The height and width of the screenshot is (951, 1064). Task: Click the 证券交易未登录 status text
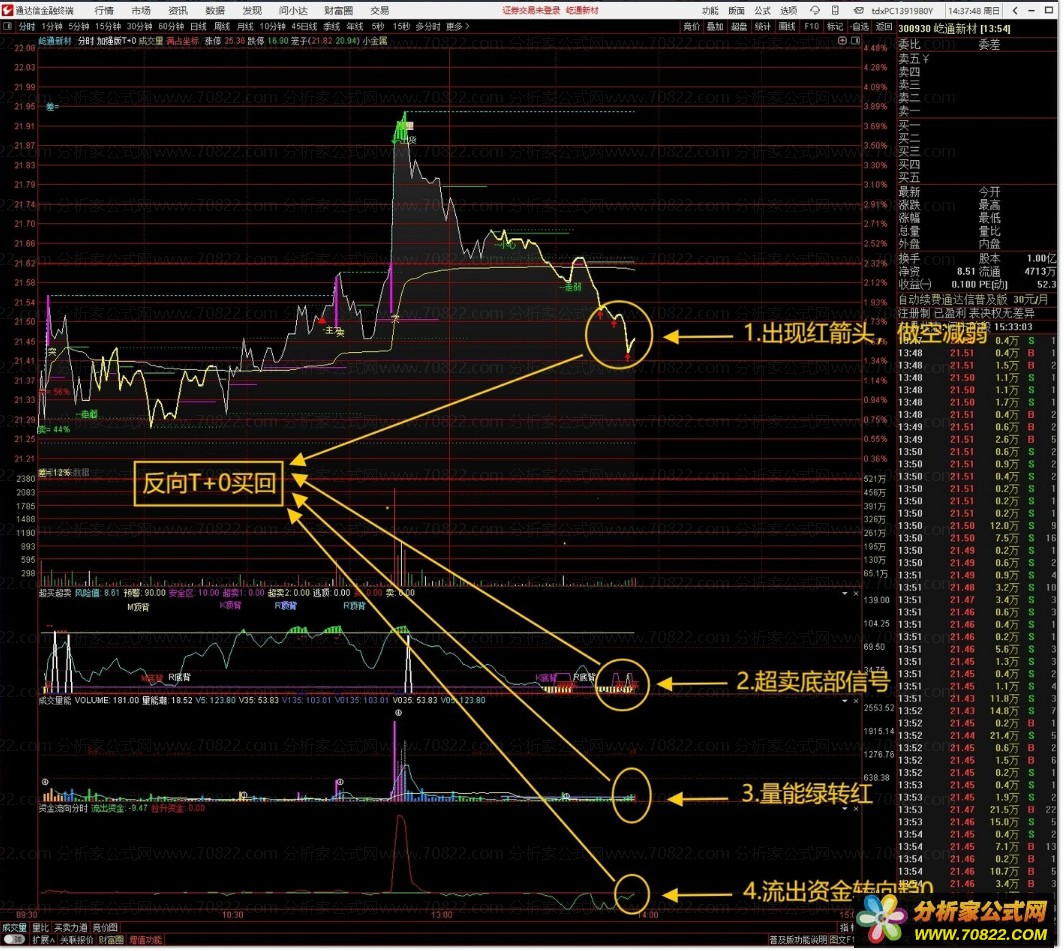pyautogui.click(x=531, y=10)
